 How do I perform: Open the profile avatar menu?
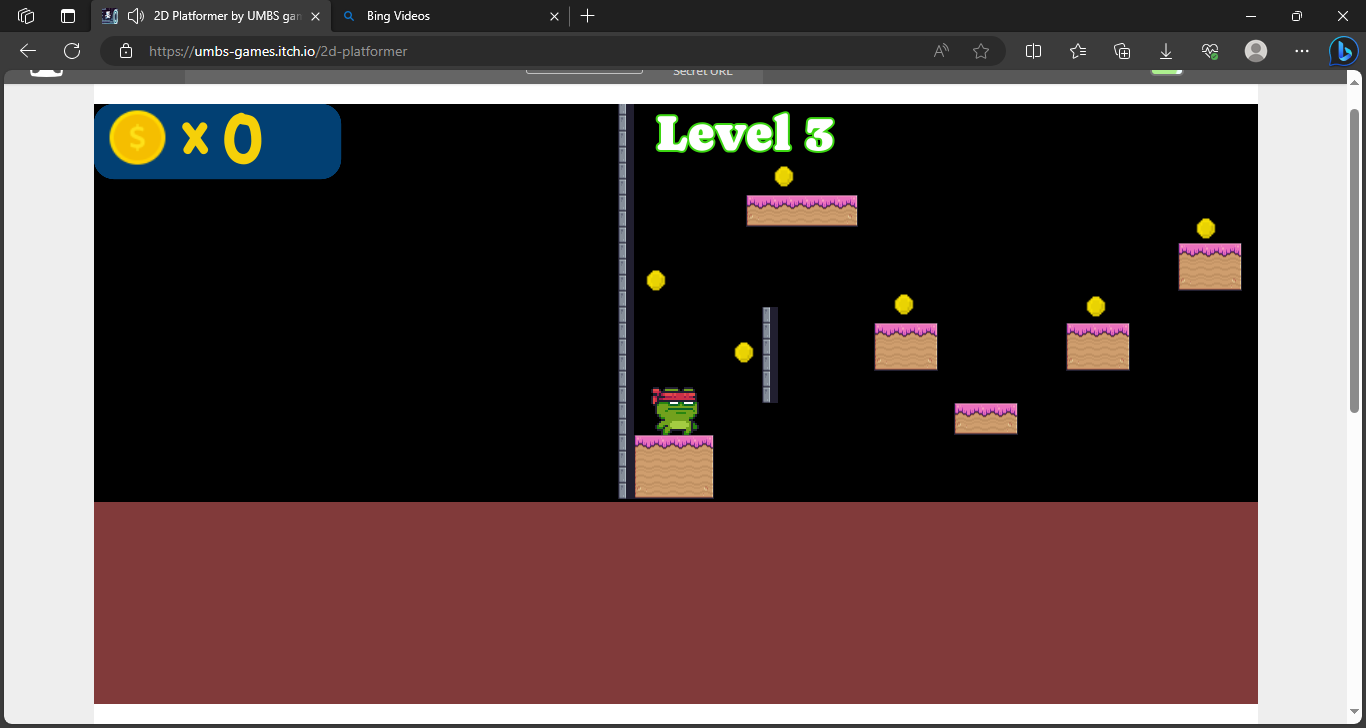pyautogui.click(x=1256, y=51)
